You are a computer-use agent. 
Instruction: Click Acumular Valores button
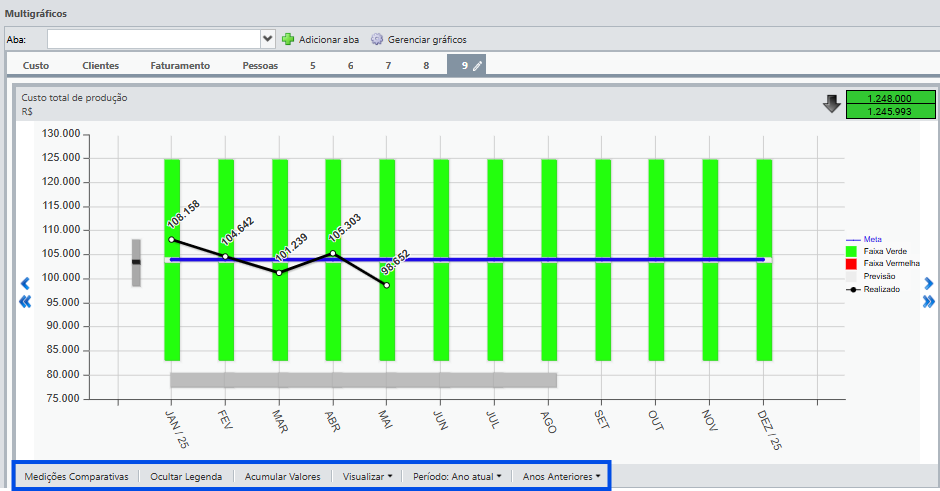tap(282, 477)
